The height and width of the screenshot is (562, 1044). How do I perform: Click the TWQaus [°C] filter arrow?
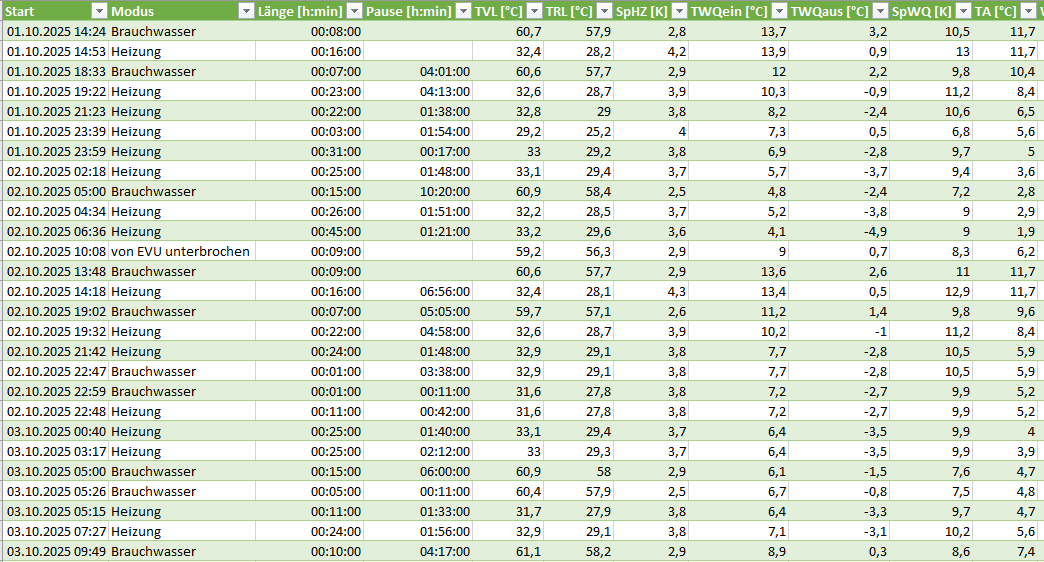coord(879,11)
